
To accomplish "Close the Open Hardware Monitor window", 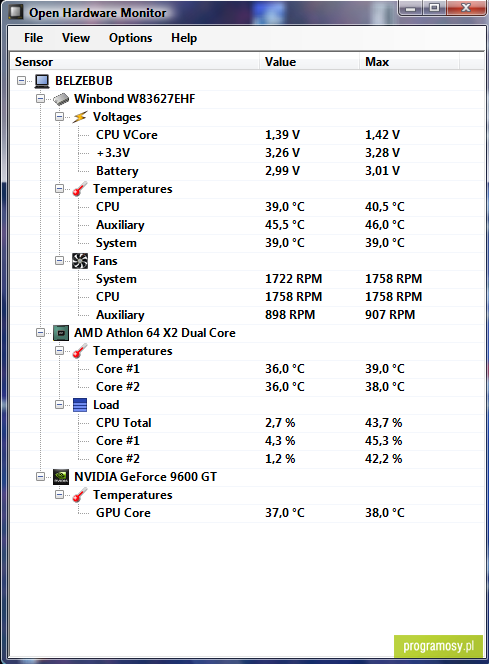I will [466, 8].
